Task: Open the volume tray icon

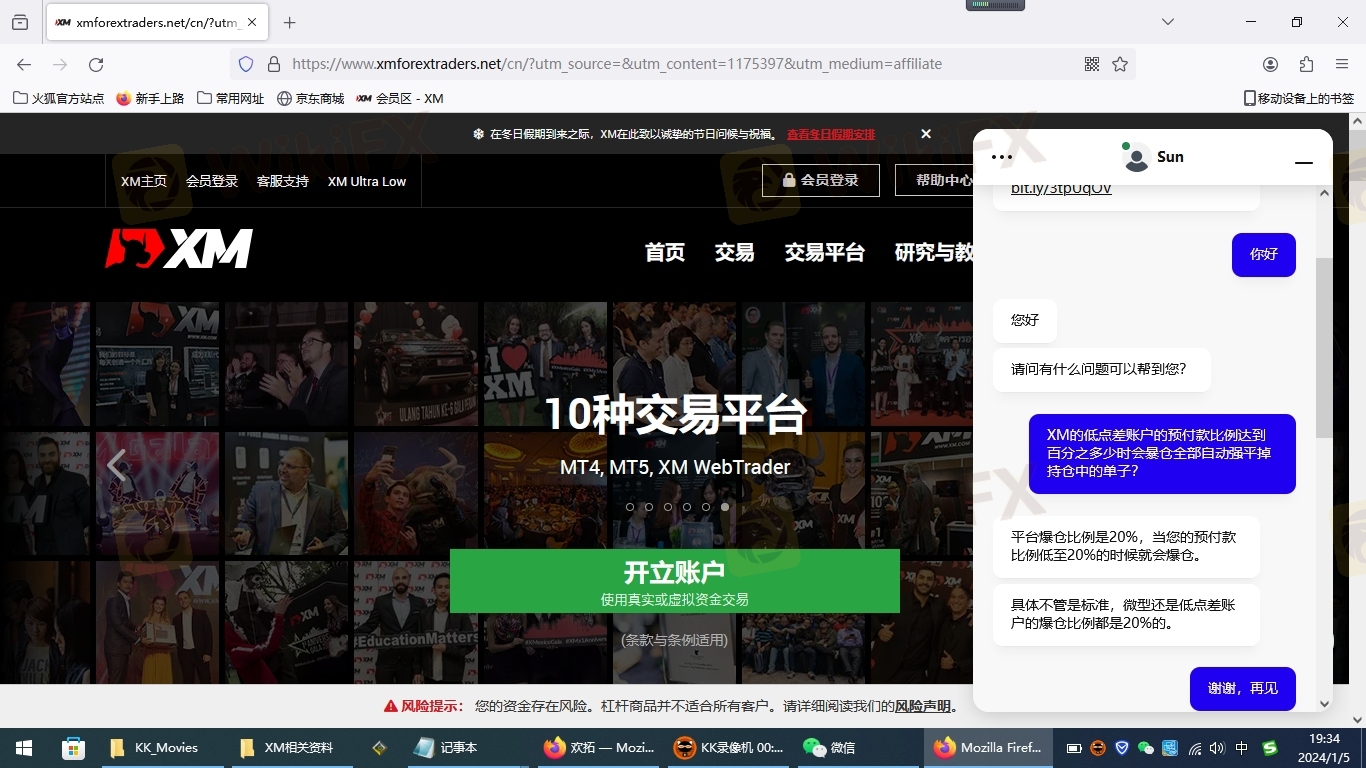Action: point(1217,748)
